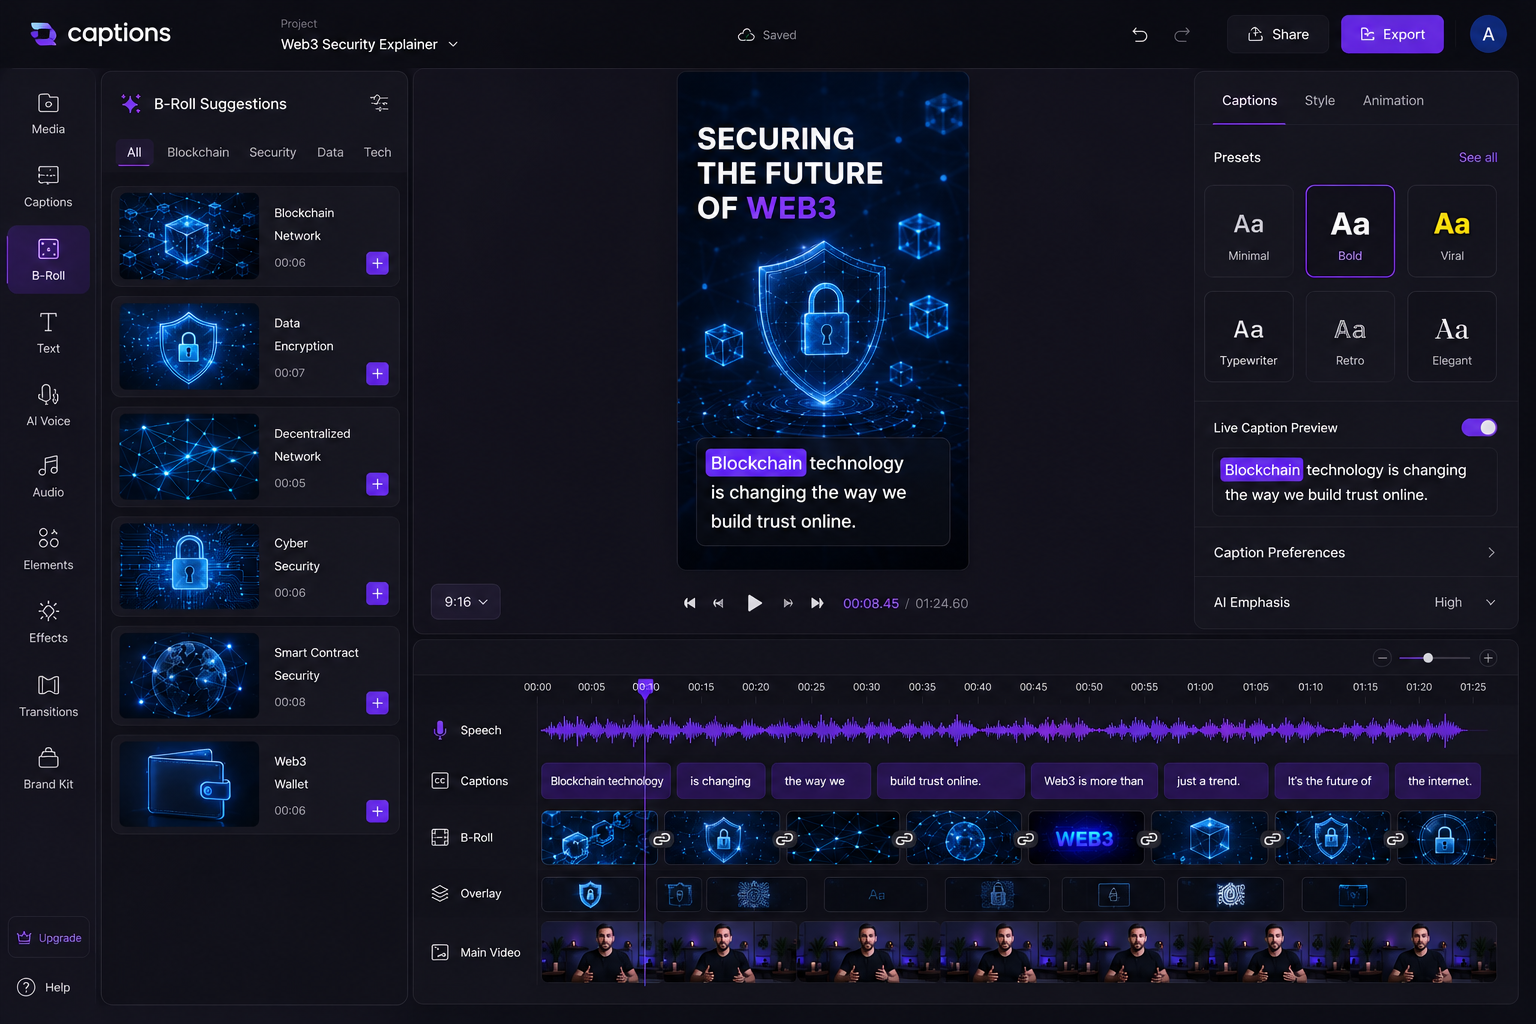
Task: Open the Media panel in the sidebar
Action: click(x=48, y=114)
